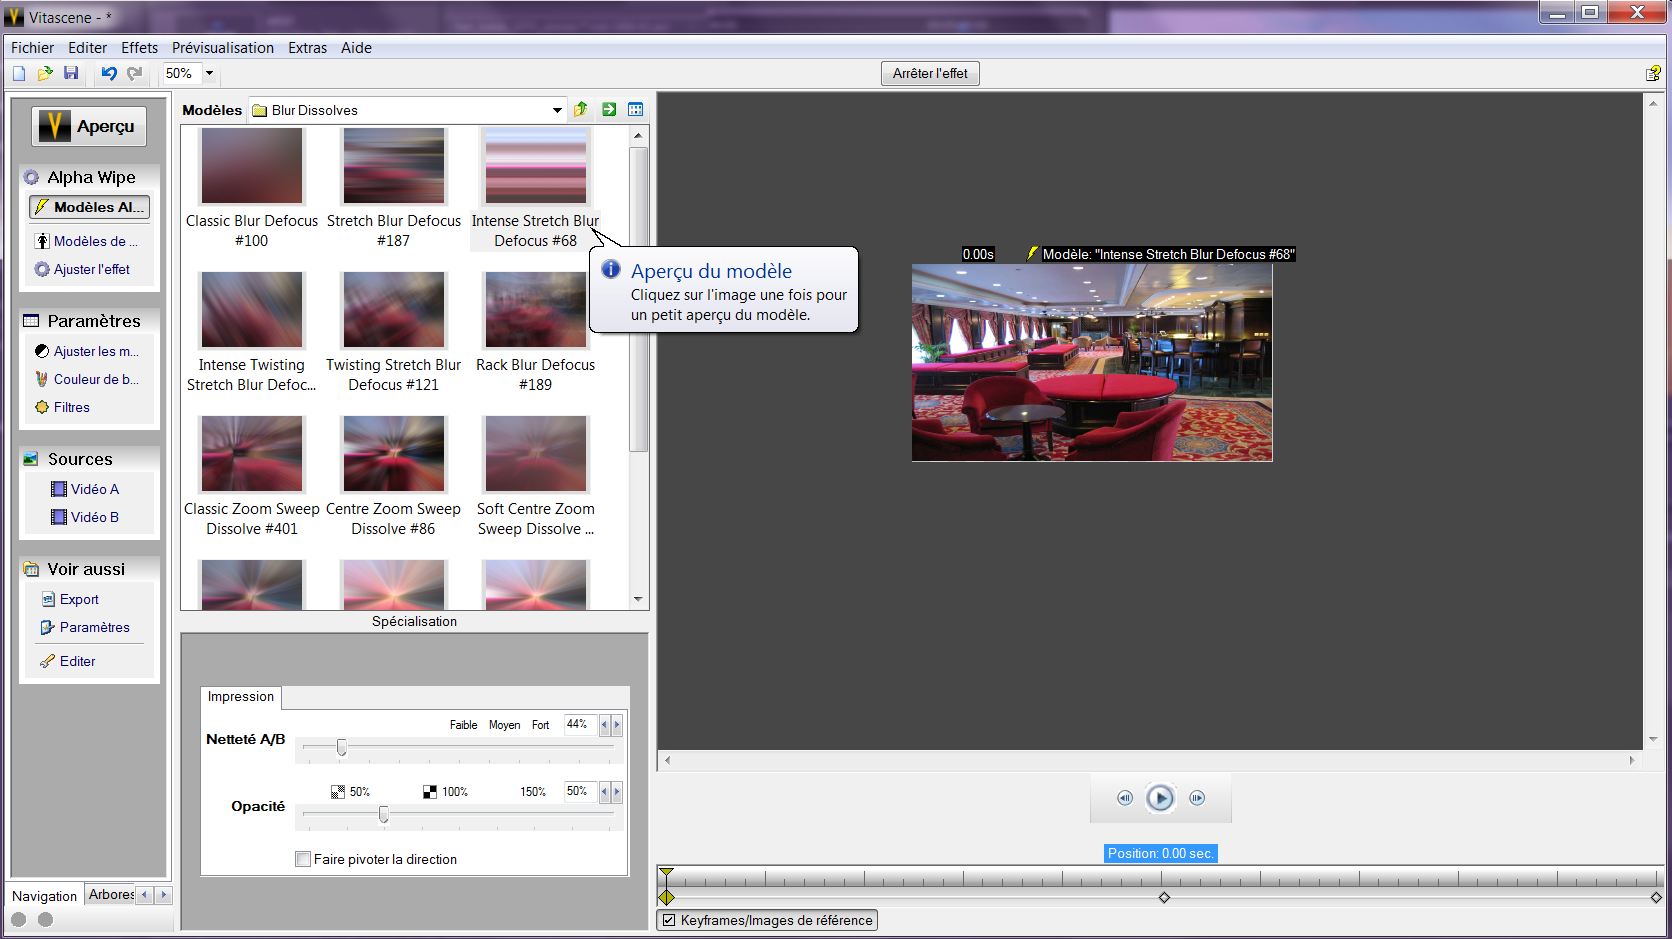Viewport: 1672px width, 939px height.
Task: Open the Filtres option
Action: (x=71, y=407)
